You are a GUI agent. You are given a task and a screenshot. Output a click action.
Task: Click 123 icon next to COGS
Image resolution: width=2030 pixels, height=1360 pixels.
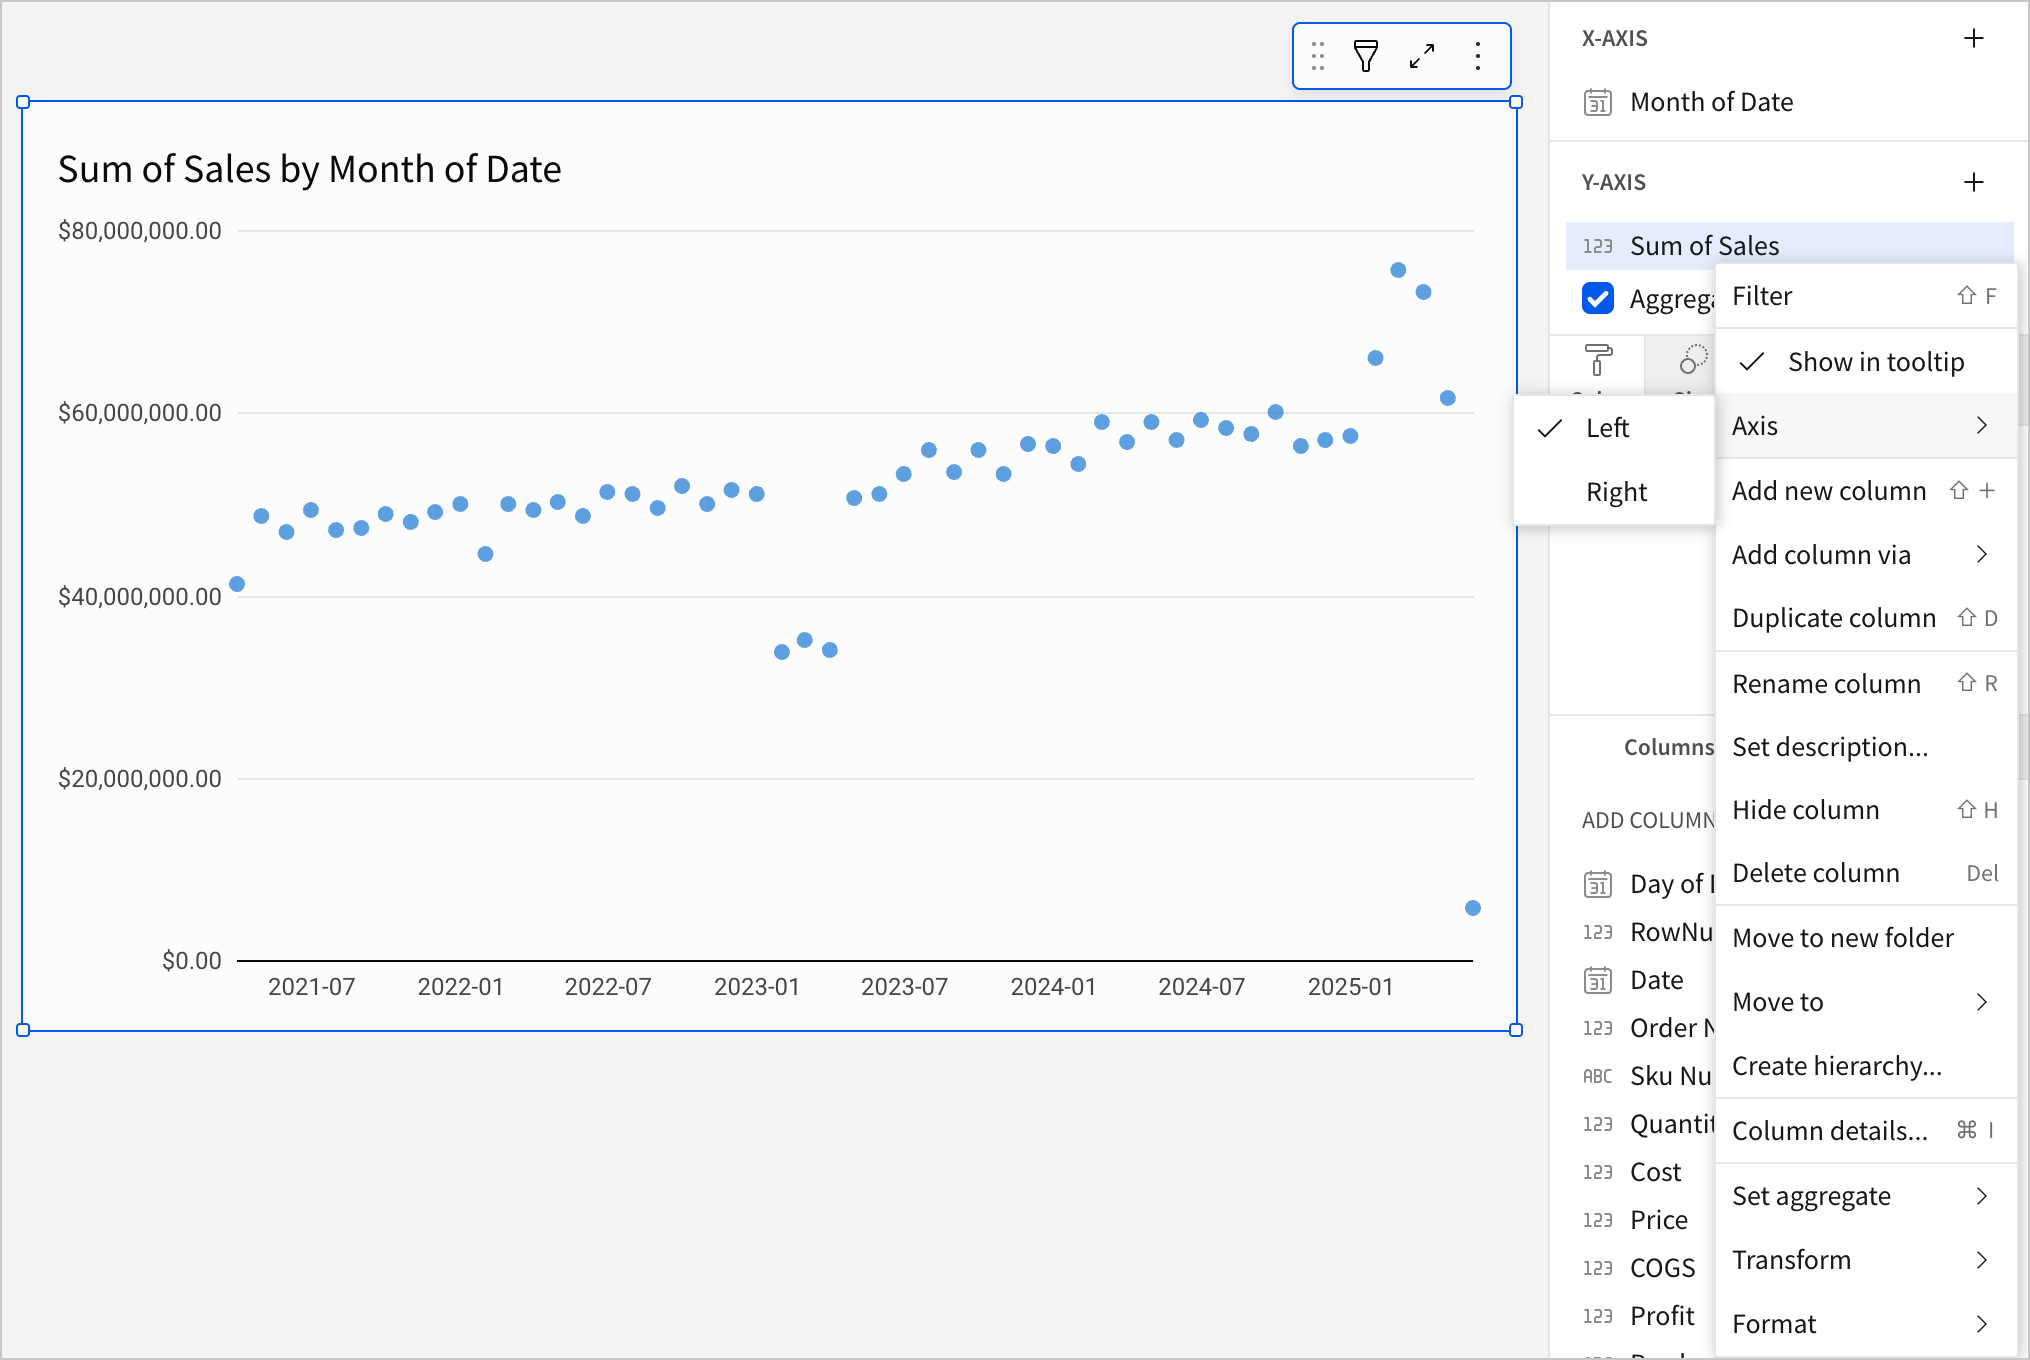1598,1268
